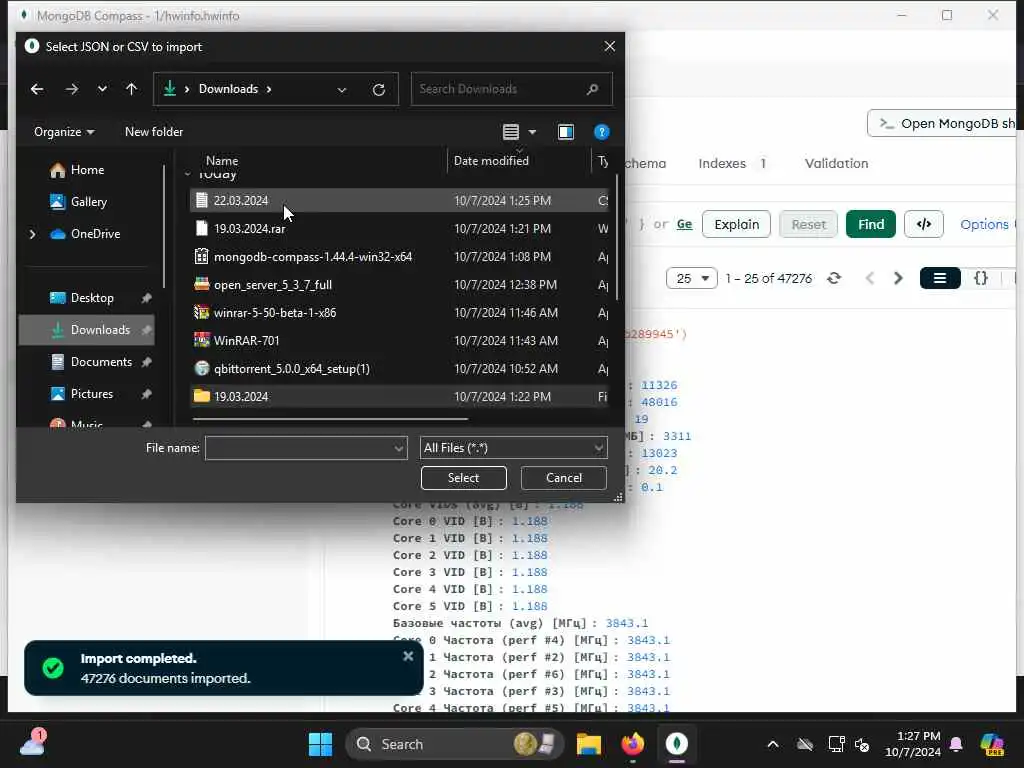
Task: Unpin Desktop using its pin icon
Action: pos(146,298)
